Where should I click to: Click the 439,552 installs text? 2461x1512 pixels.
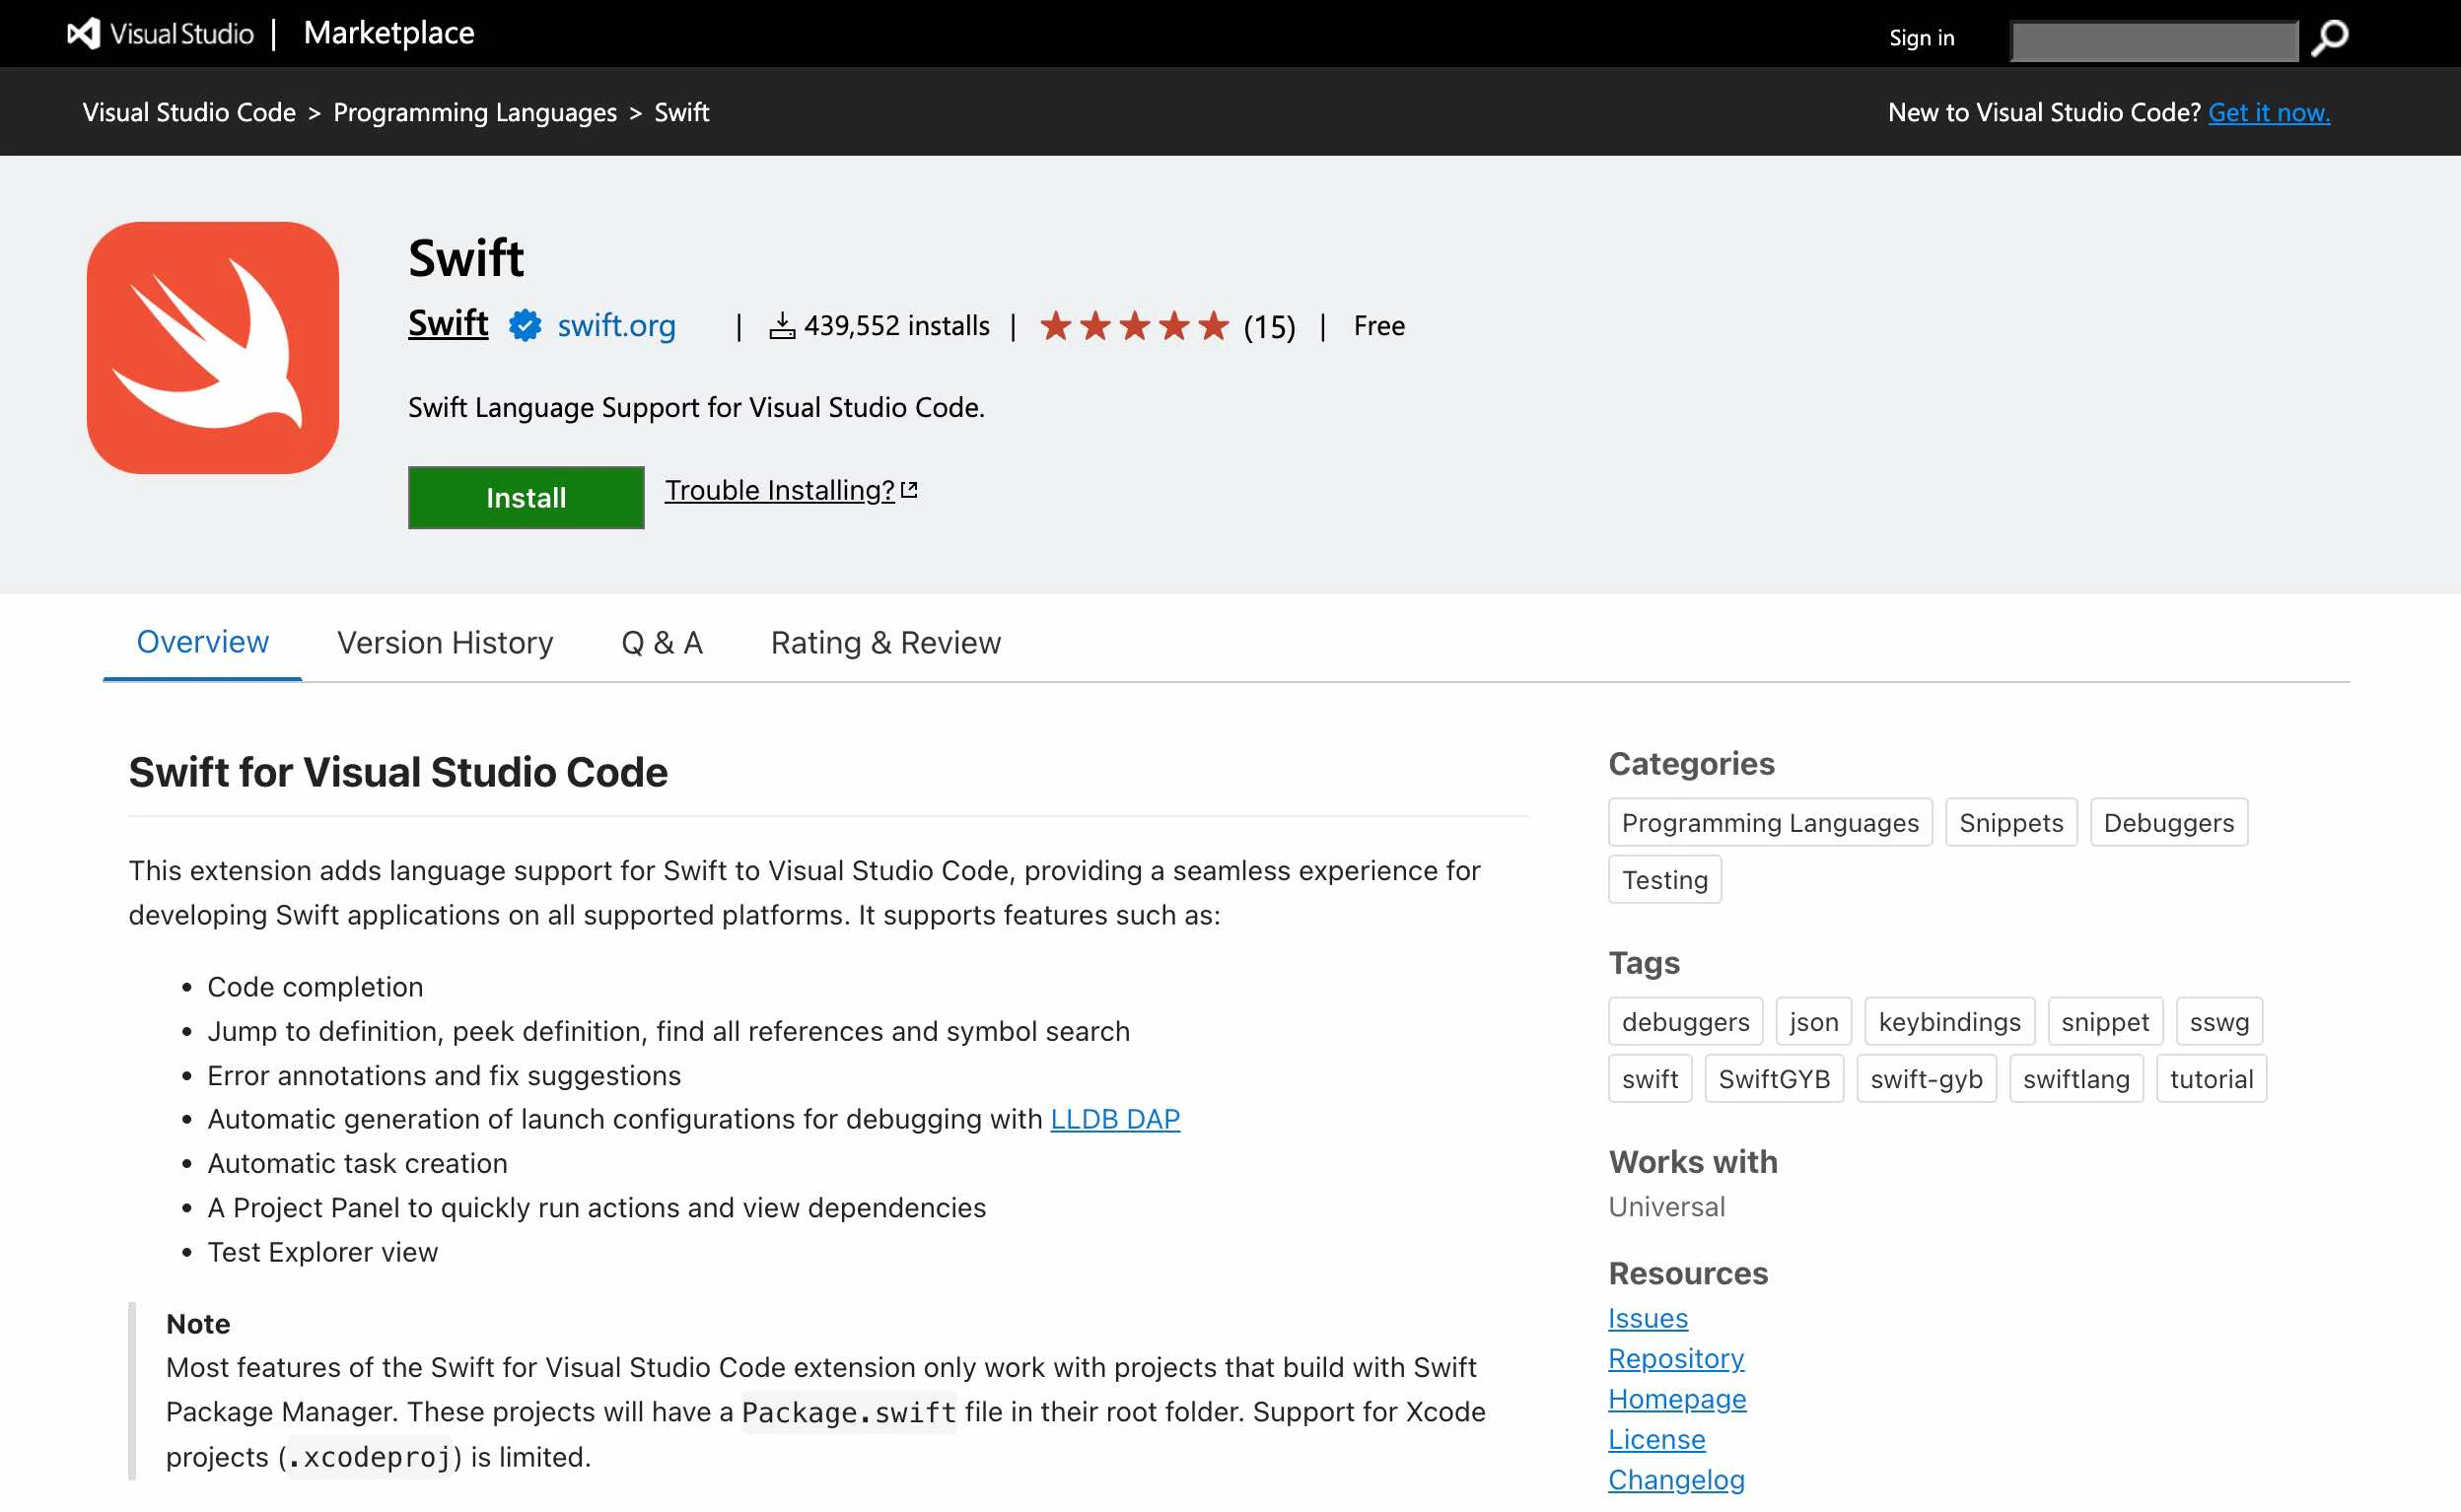pos(896,326)
